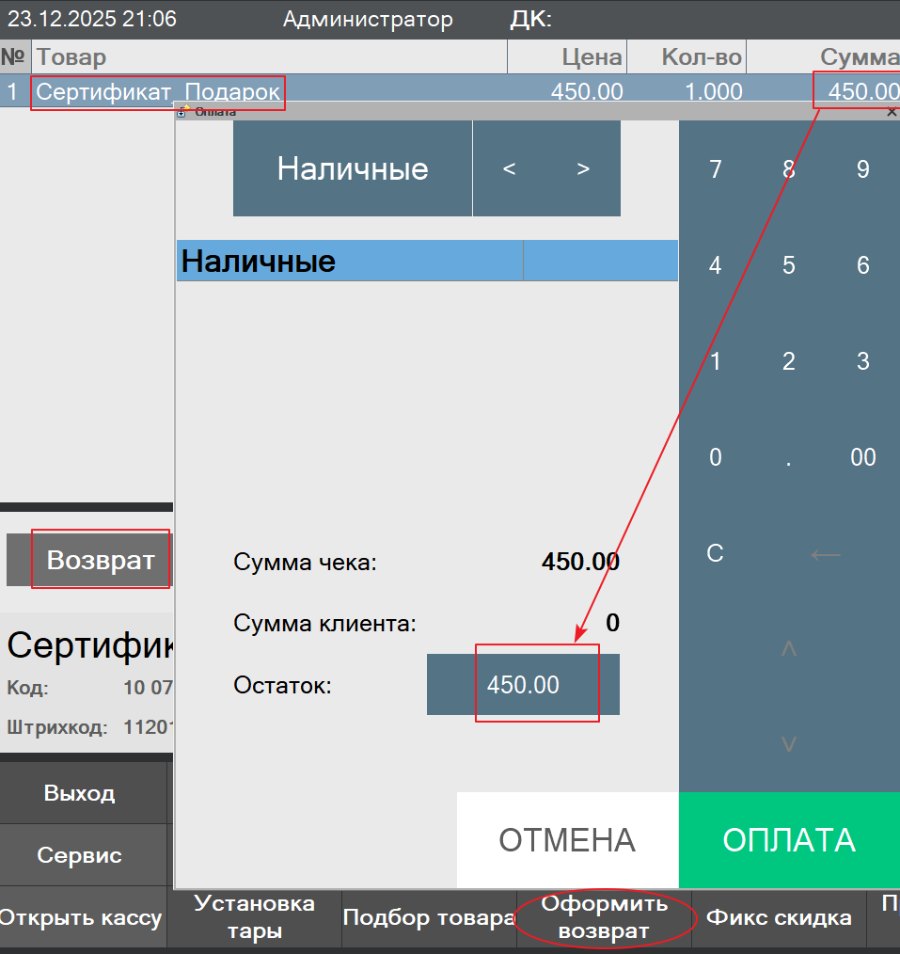Click the Цена column header
This screenshot has width=900, height=954.
pos(567,57)
